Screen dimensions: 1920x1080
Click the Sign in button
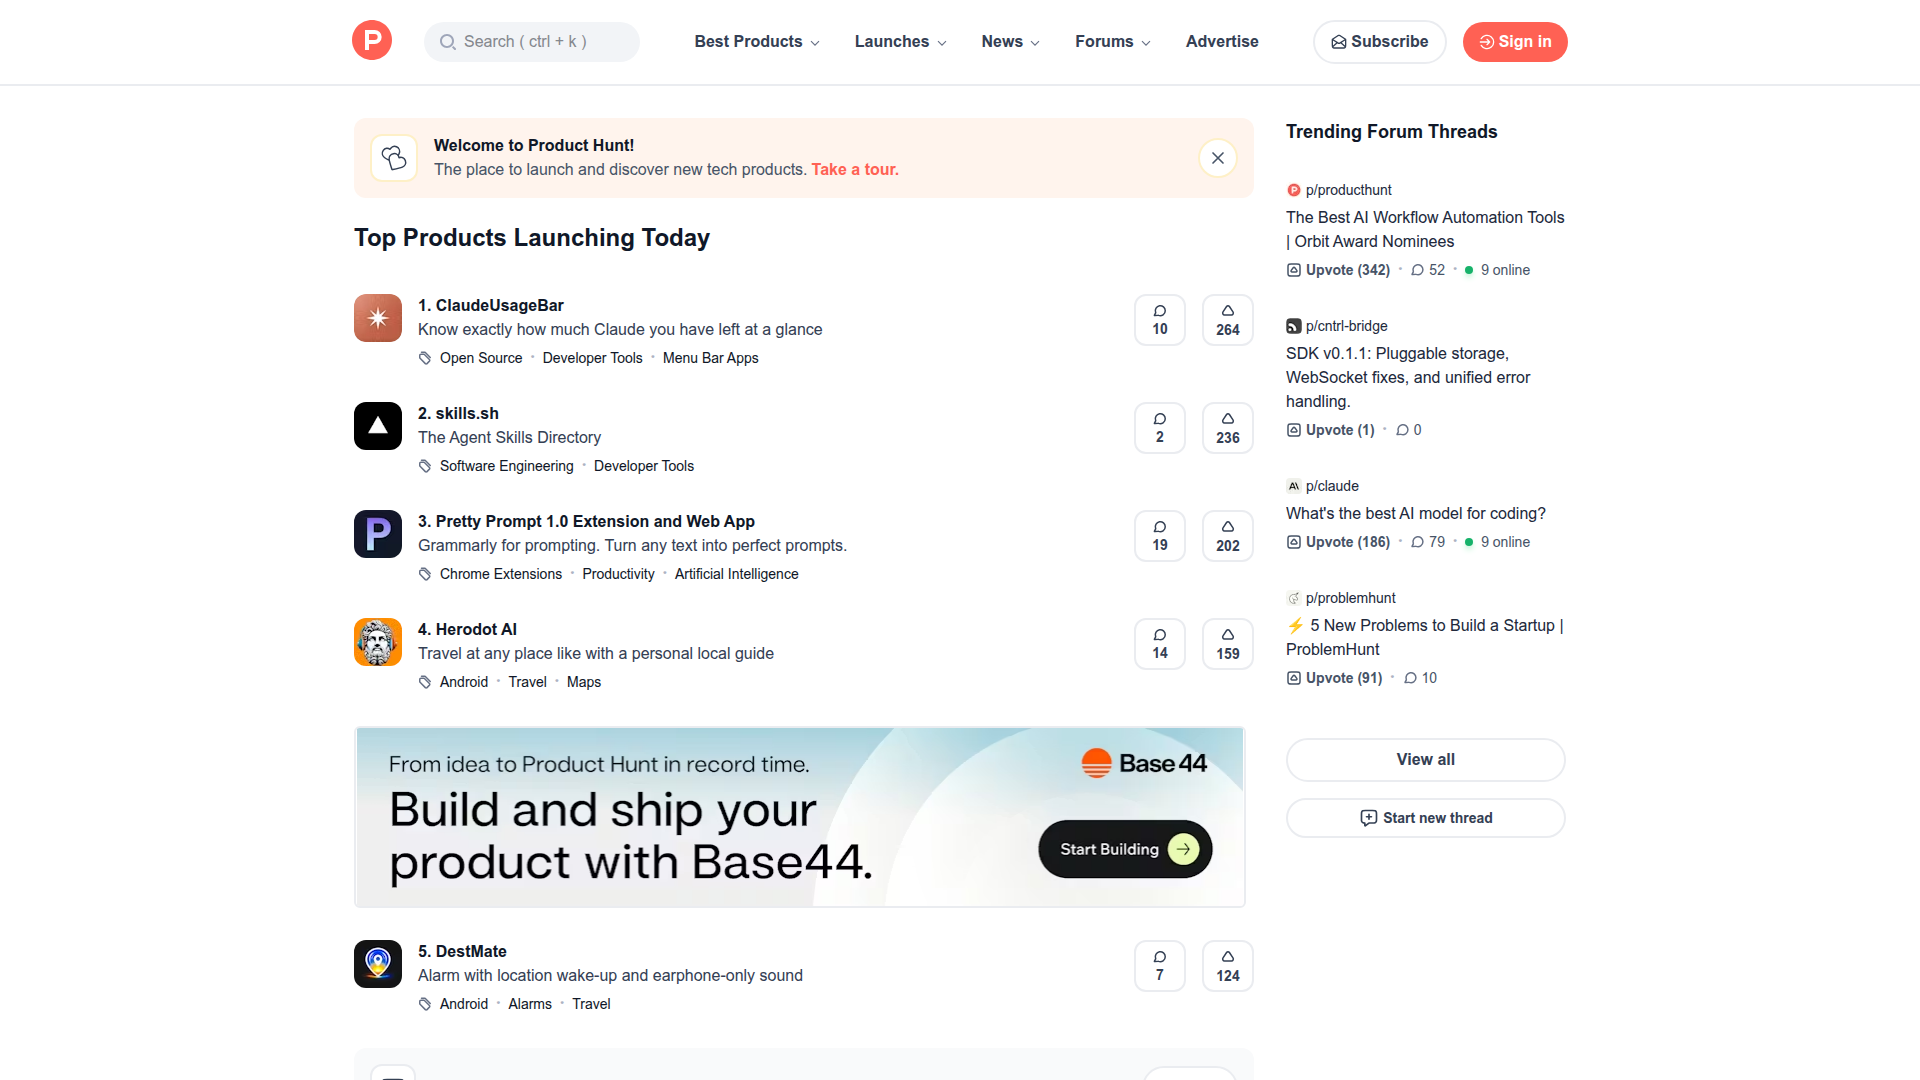pos(1514,41)
